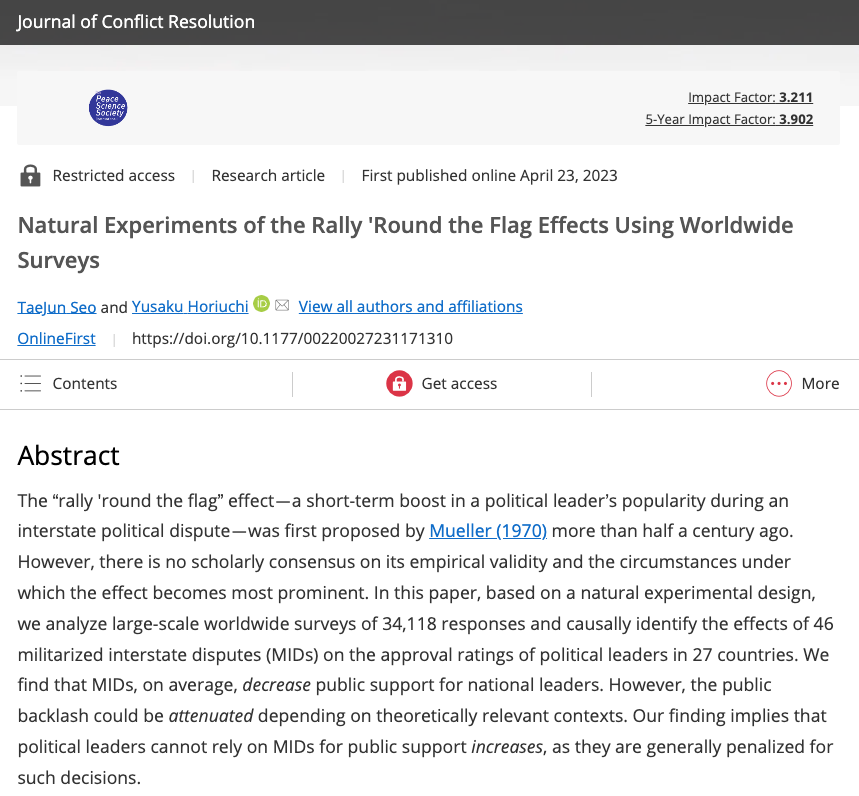The height and width of the screenshot is (796, 859).
Task: Click the author email envelope icon
Action: coord(282,305)
